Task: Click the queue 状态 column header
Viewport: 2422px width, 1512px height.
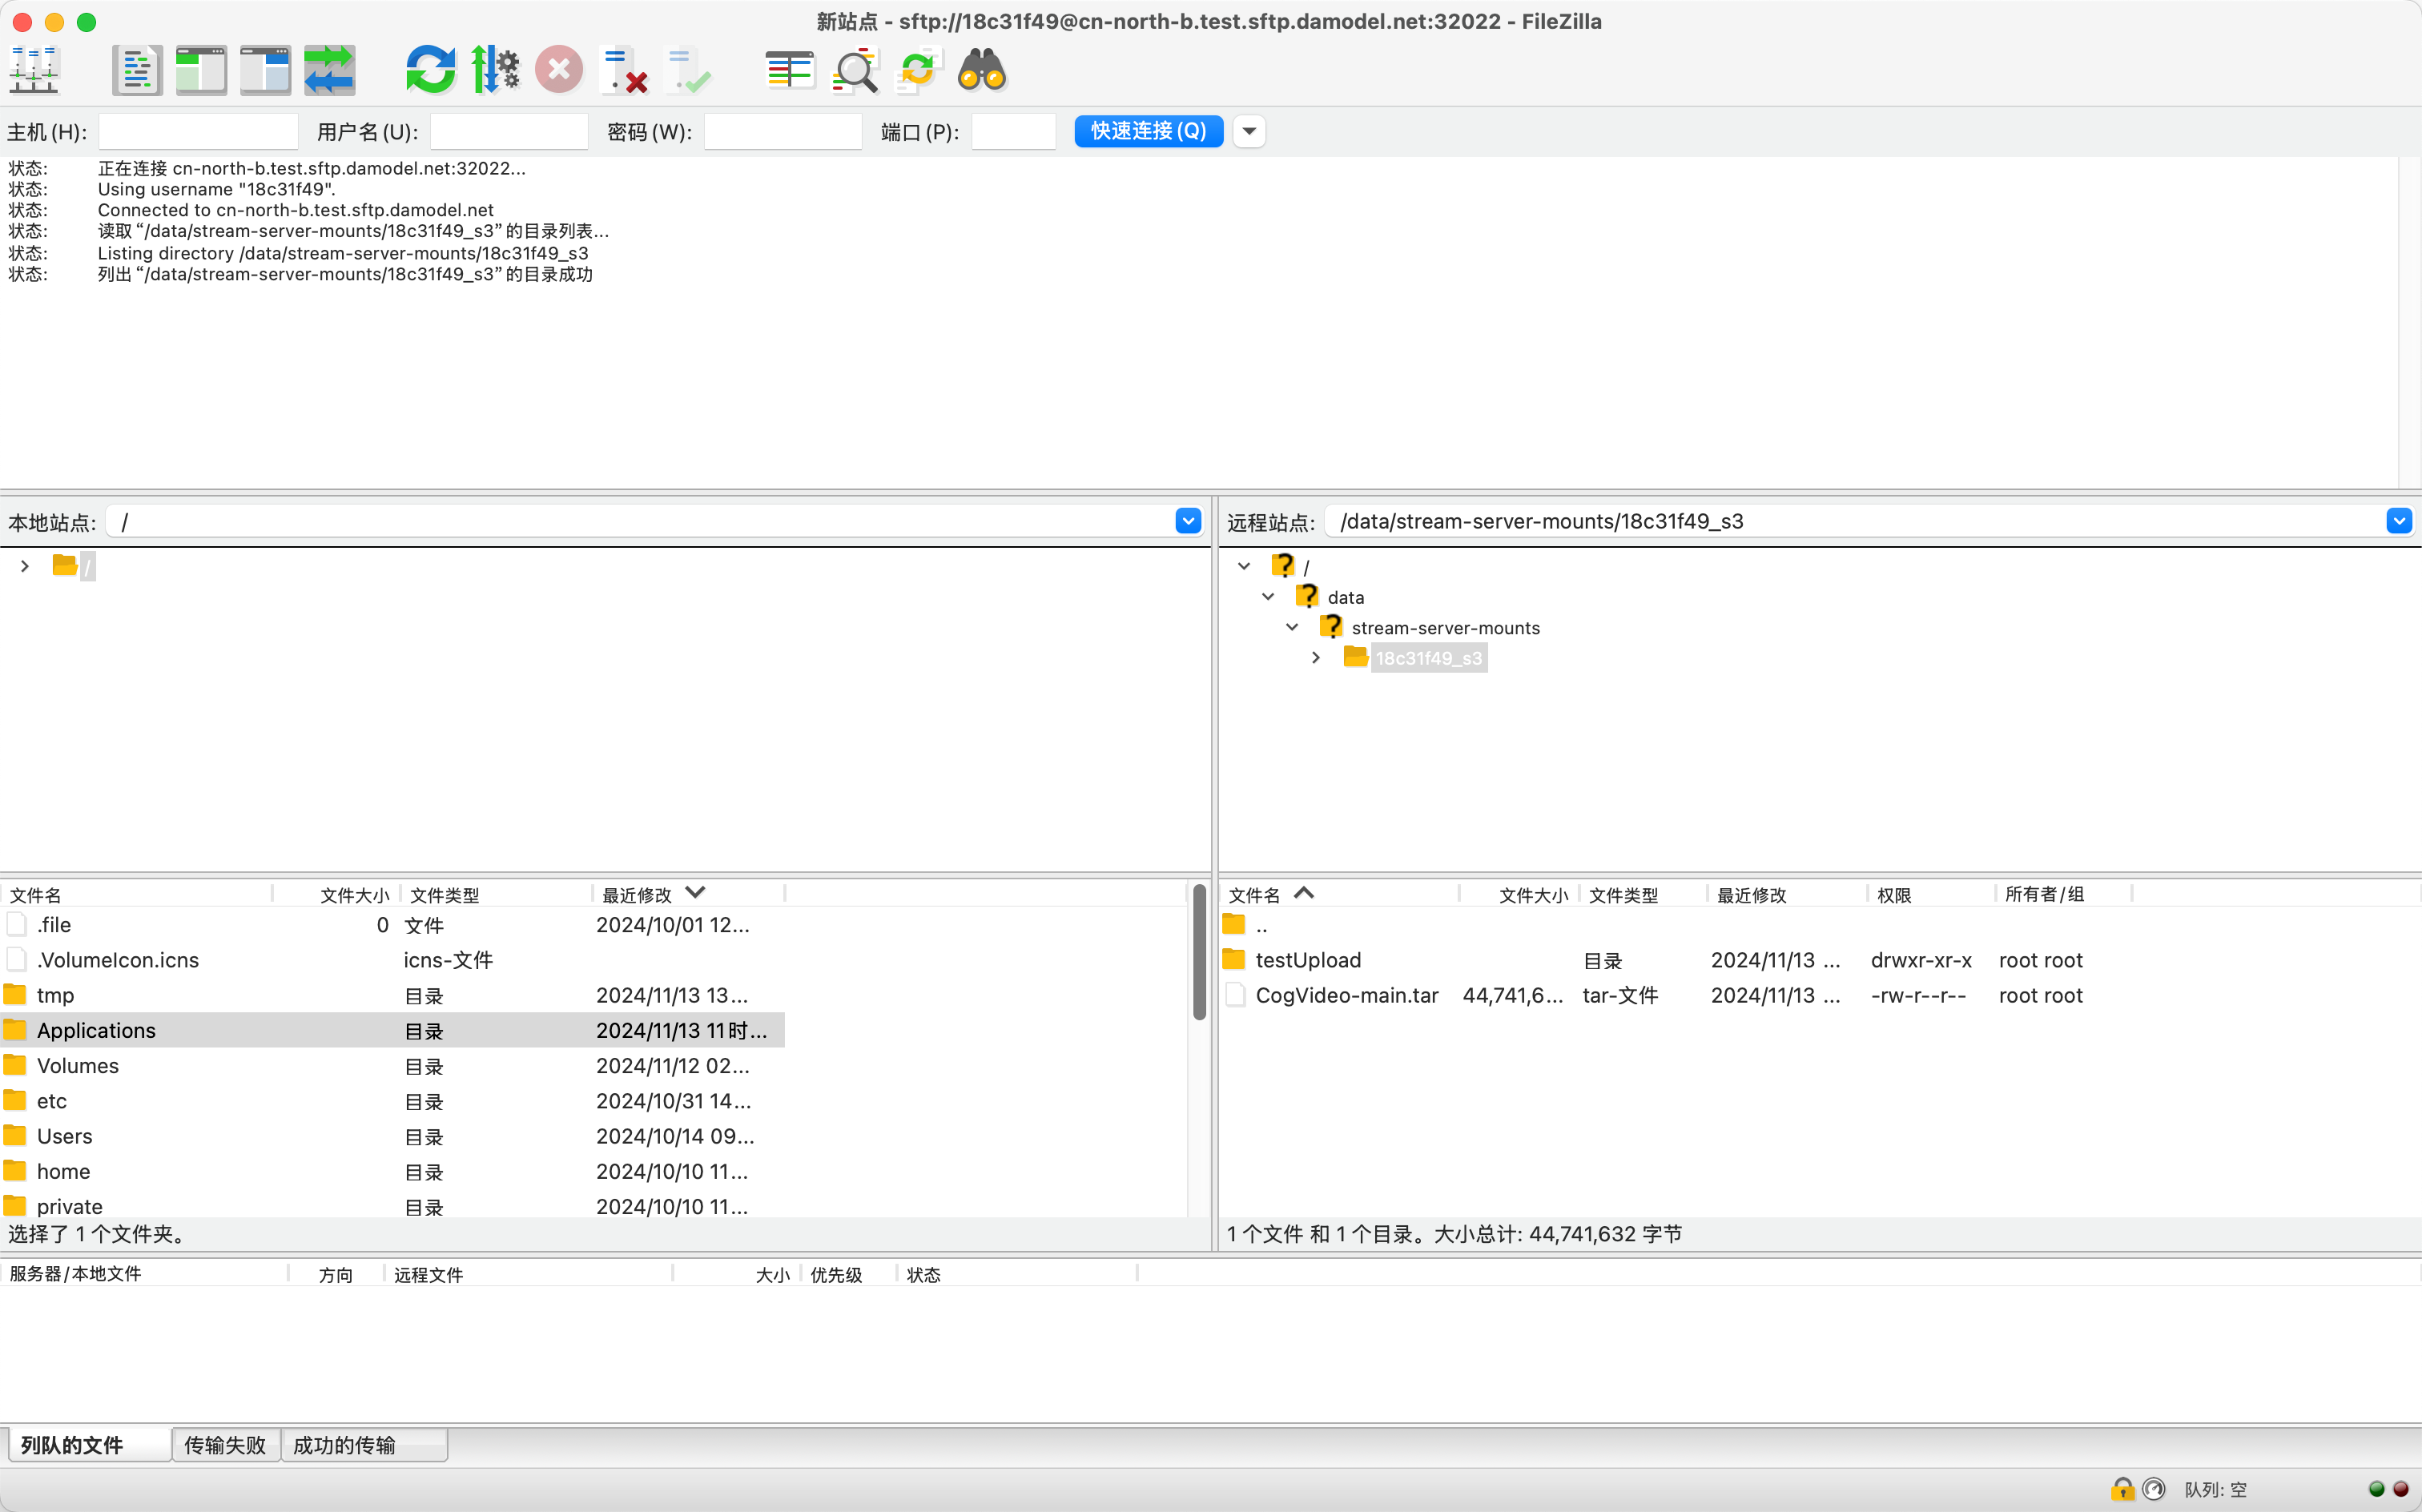Action: point(1017,1274)
